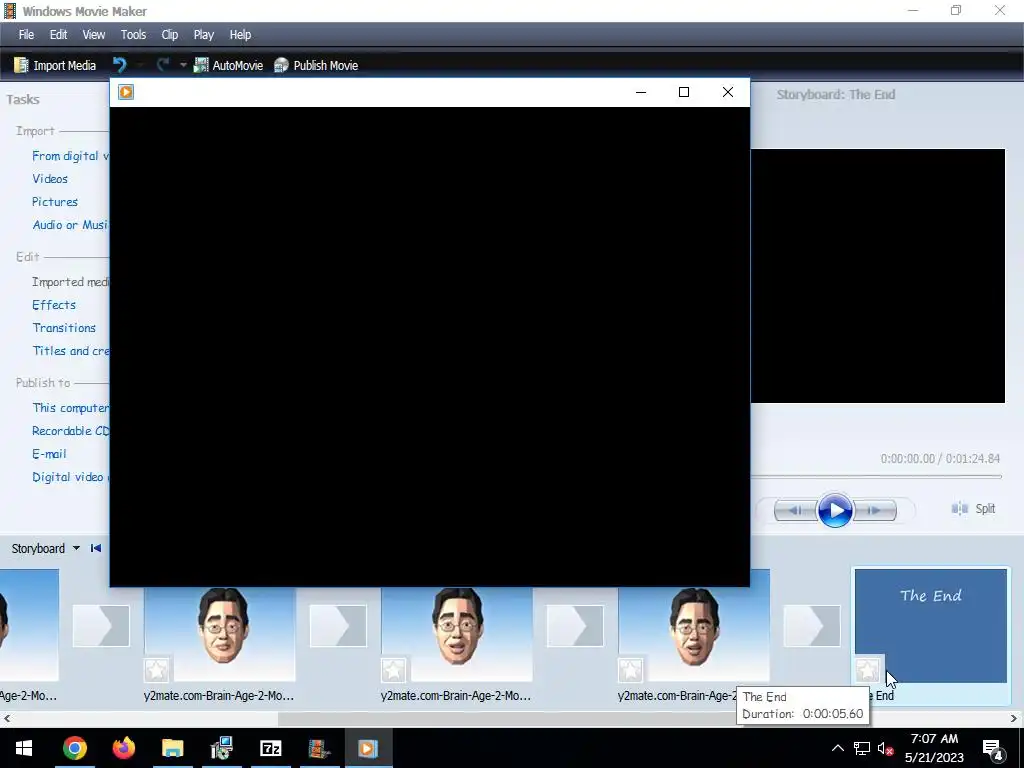Click the Import Media toolbar button
Viewport: 1024px width, 768px height.
[x=55, y=65]
